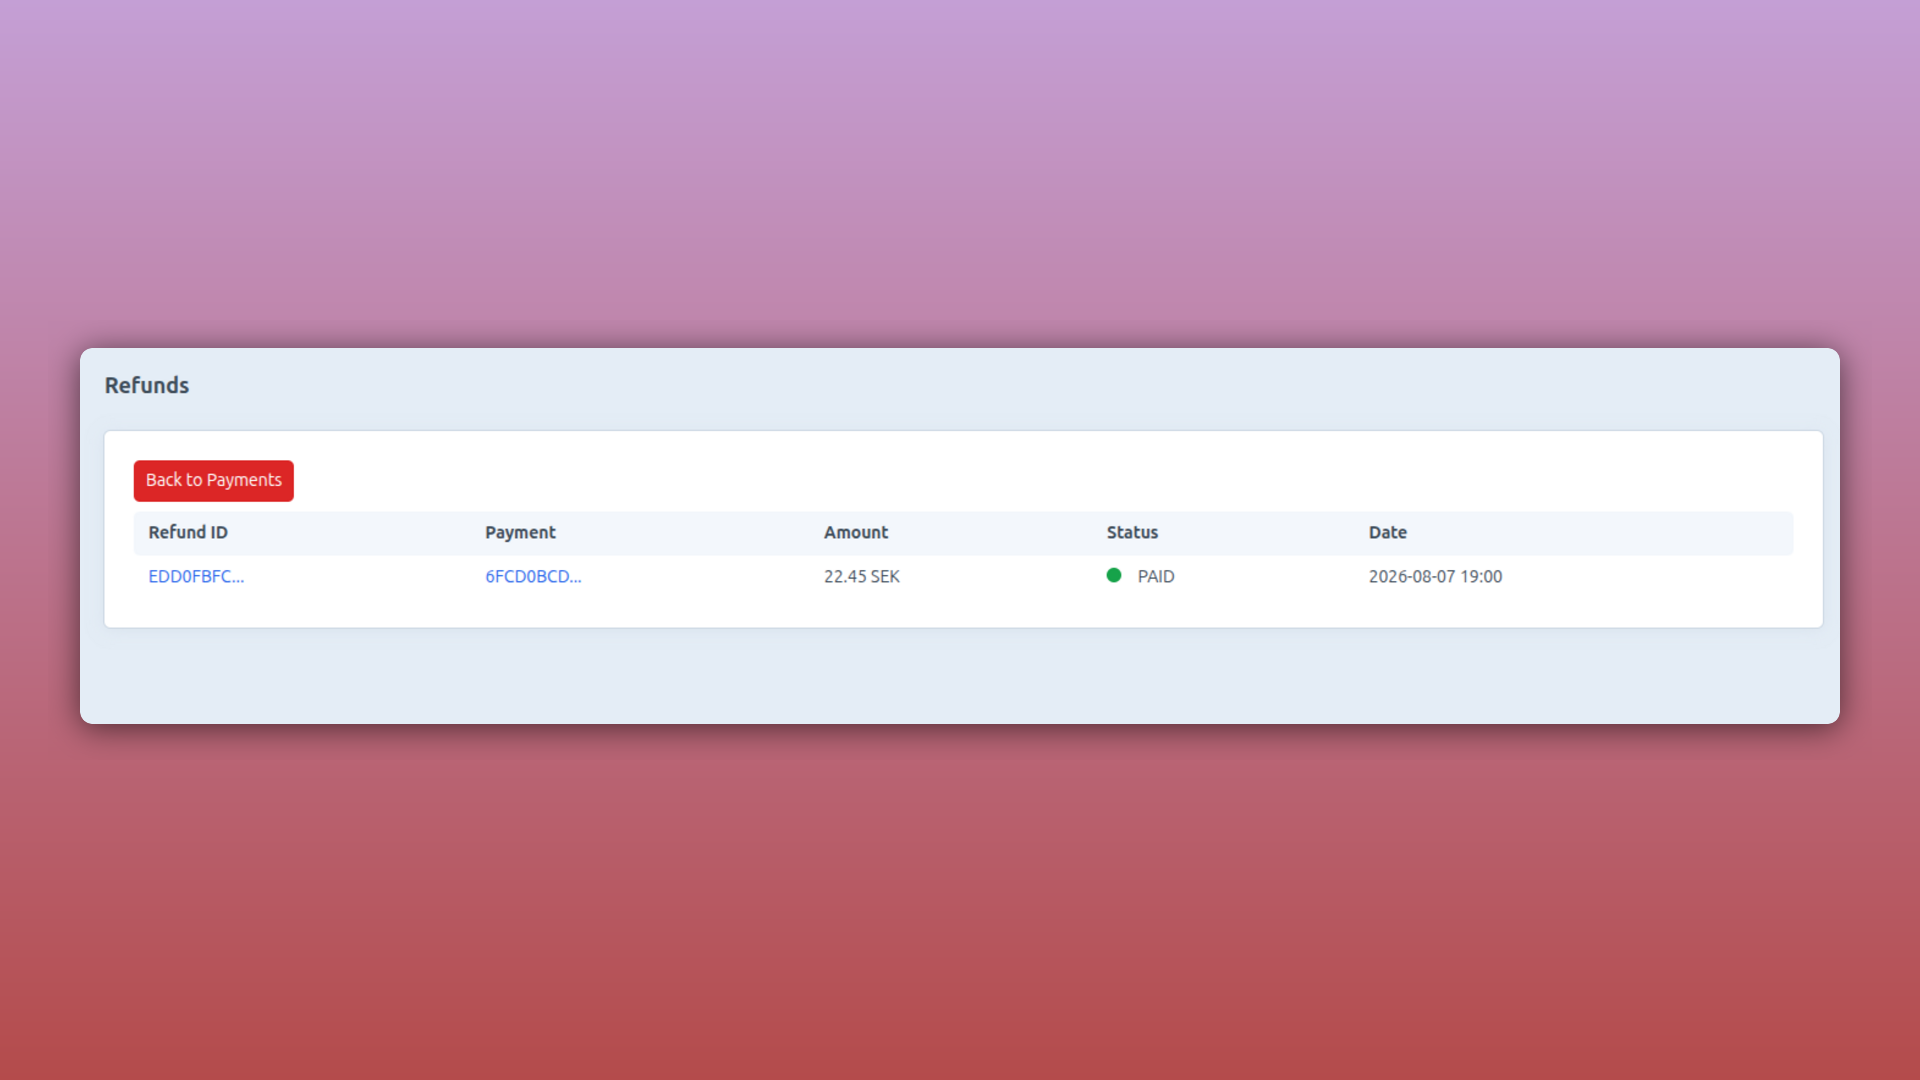The image size is (1920, 1080).
Task: Click the Payment column header
Action: (x=520, y=532)
